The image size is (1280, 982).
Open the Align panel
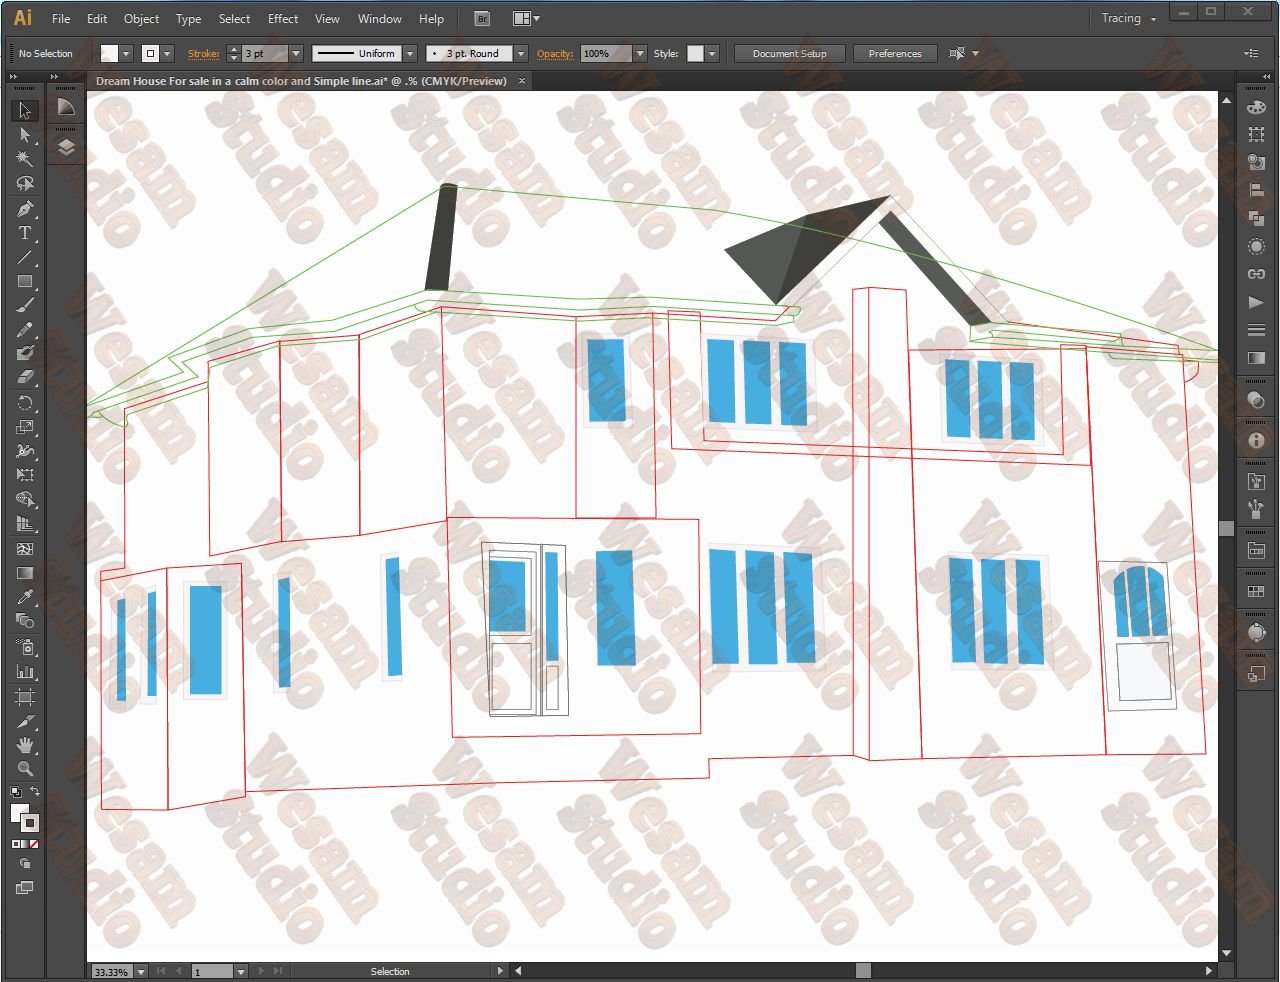tap(1256, 190)
